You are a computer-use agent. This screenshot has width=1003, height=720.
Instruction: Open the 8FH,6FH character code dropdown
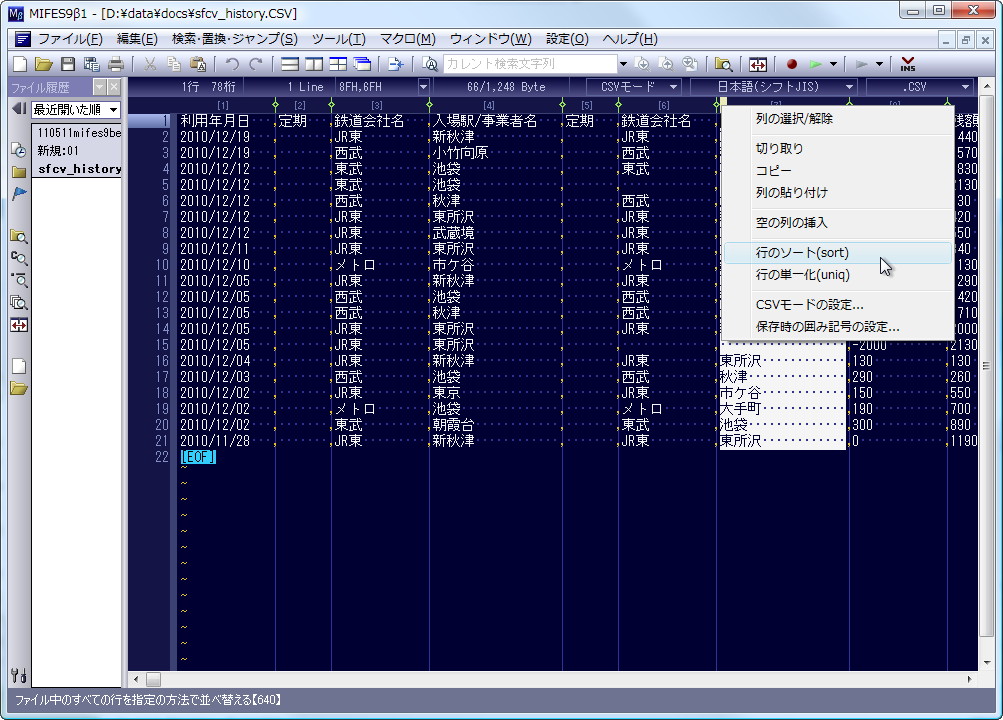pyautogui.click(x=423, y=87)
